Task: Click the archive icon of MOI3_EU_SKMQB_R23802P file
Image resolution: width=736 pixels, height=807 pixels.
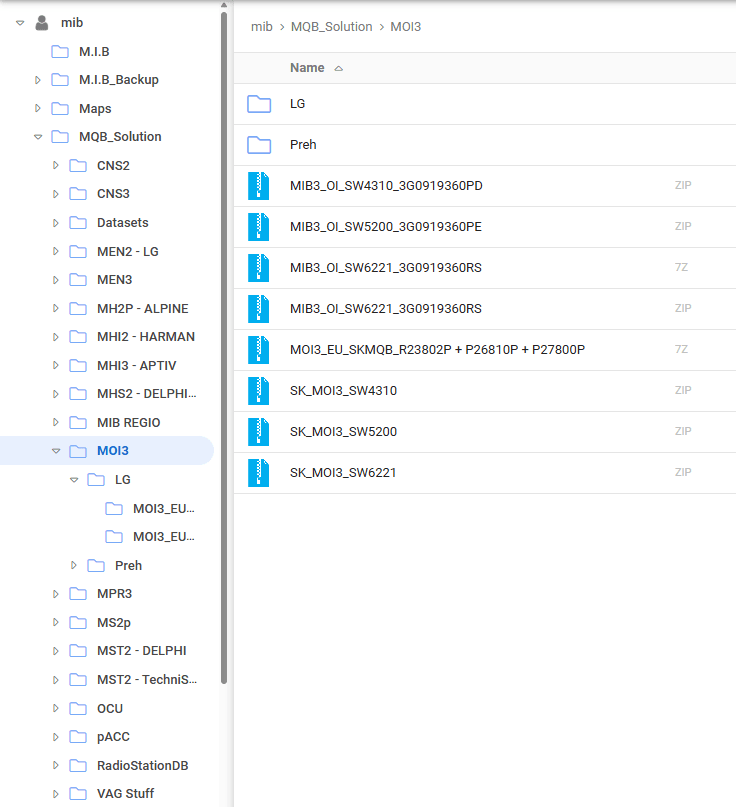Action: (259, 350)
